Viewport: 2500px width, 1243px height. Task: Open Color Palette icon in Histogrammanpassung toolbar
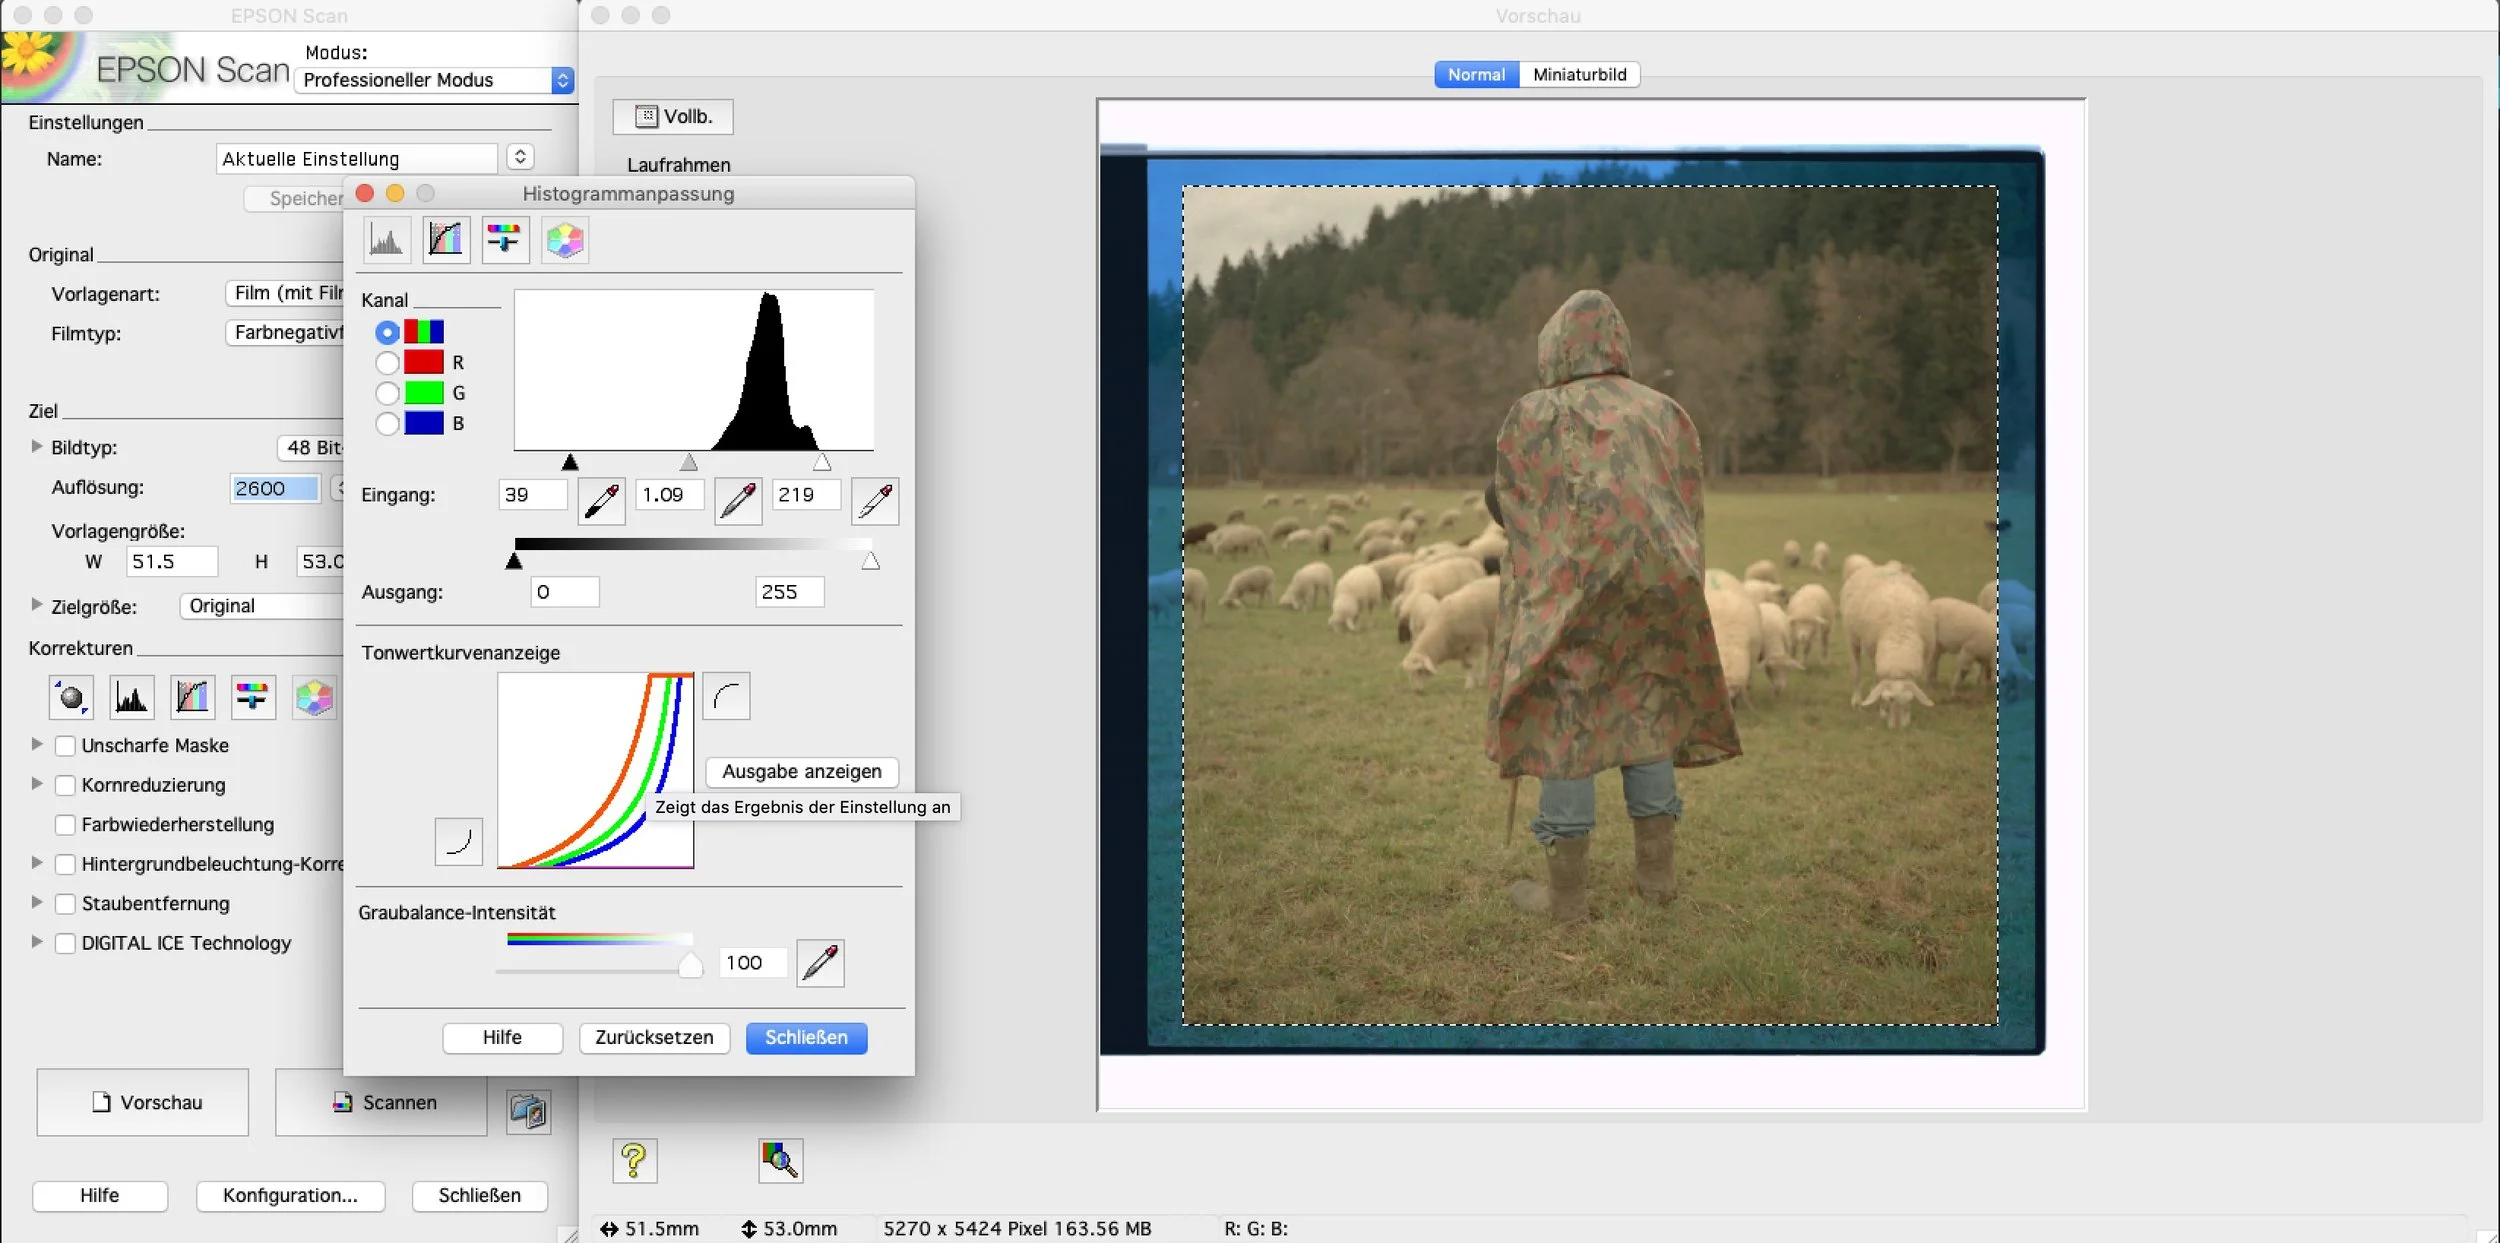565,240
